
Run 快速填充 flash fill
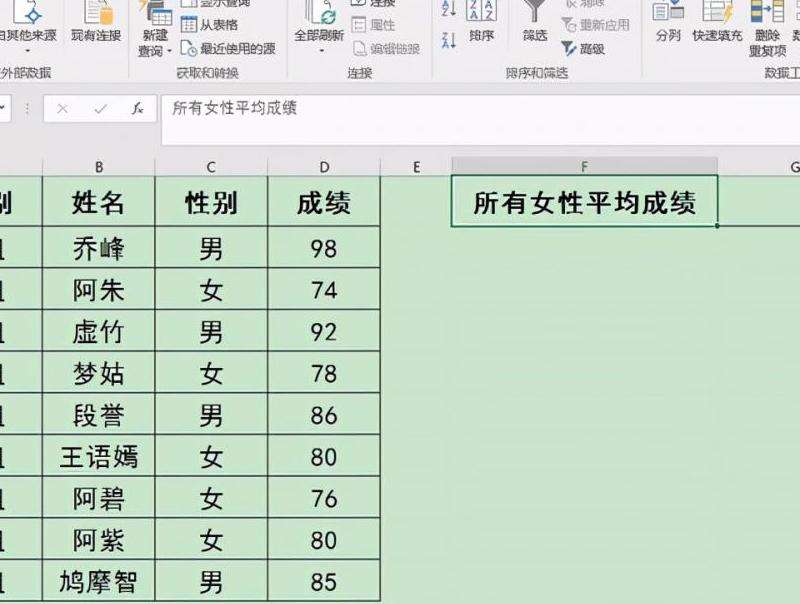pos(717,20)
